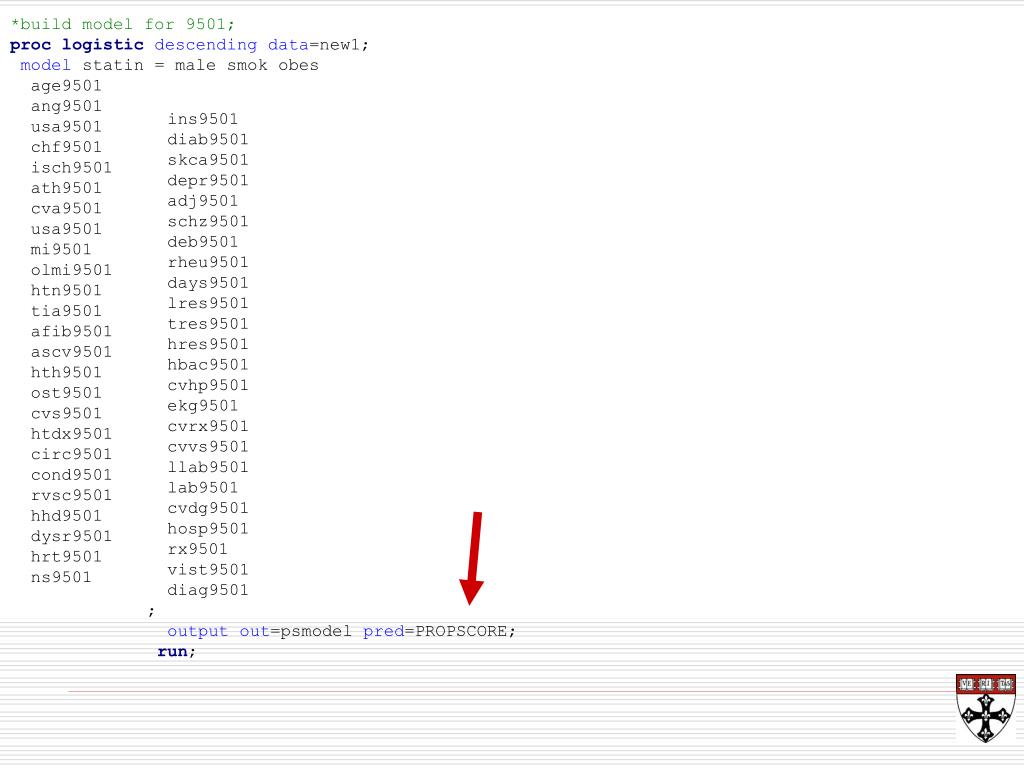Click the 'statin' outcome variable
The width and height of the screenshot is (1024, 768).
[112, 65]
